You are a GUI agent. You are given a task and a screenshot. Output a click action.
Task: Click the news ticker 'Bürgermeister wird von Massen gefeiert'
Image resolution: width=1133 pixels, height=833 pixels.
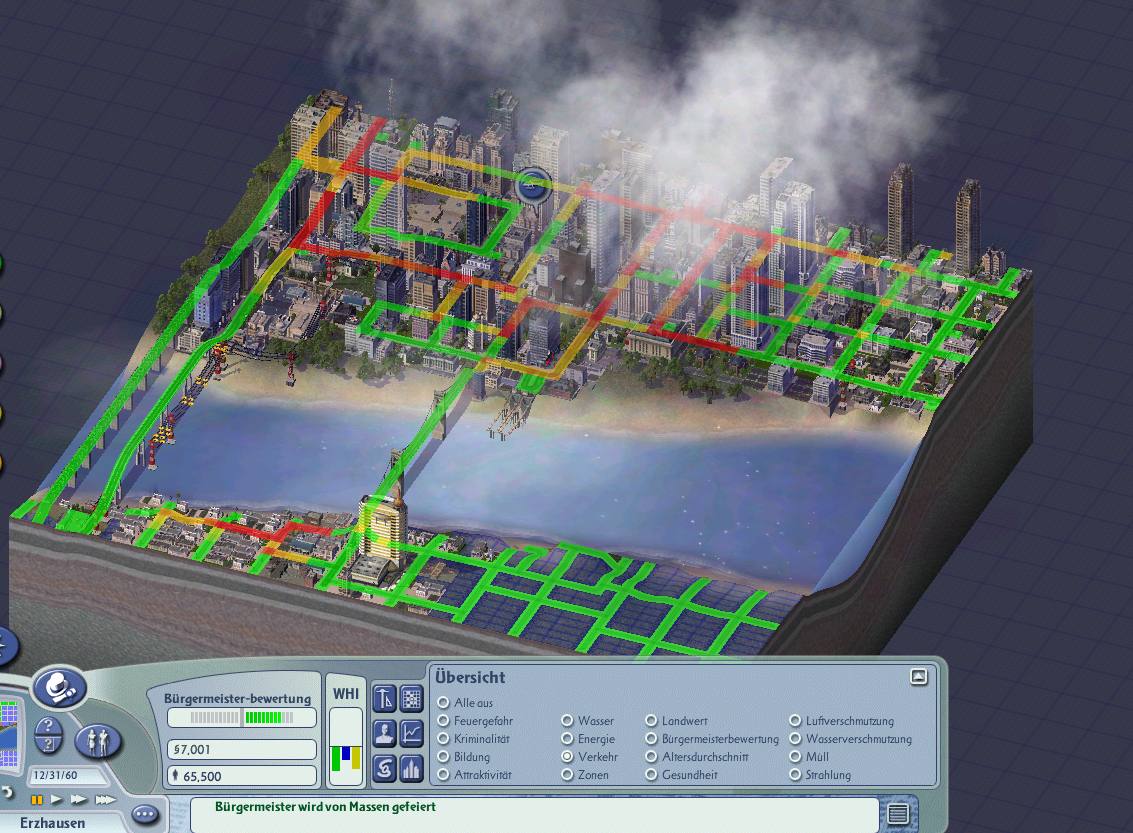(325, 807)
